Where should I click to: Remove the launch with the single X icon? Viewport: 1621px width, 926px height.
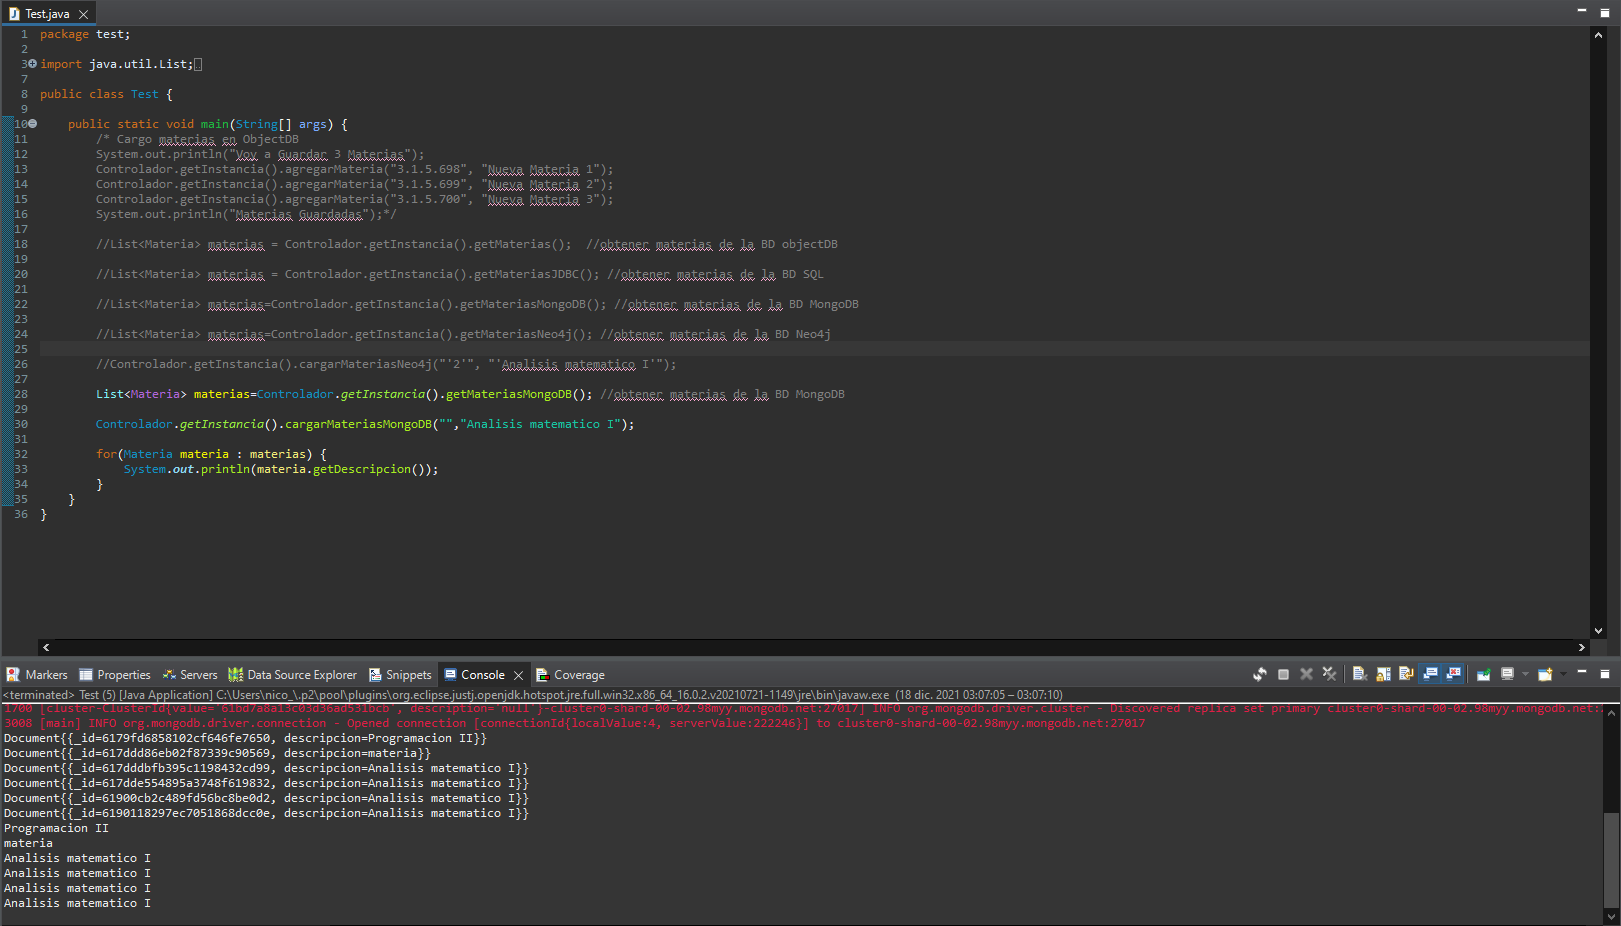[1306, 675]
